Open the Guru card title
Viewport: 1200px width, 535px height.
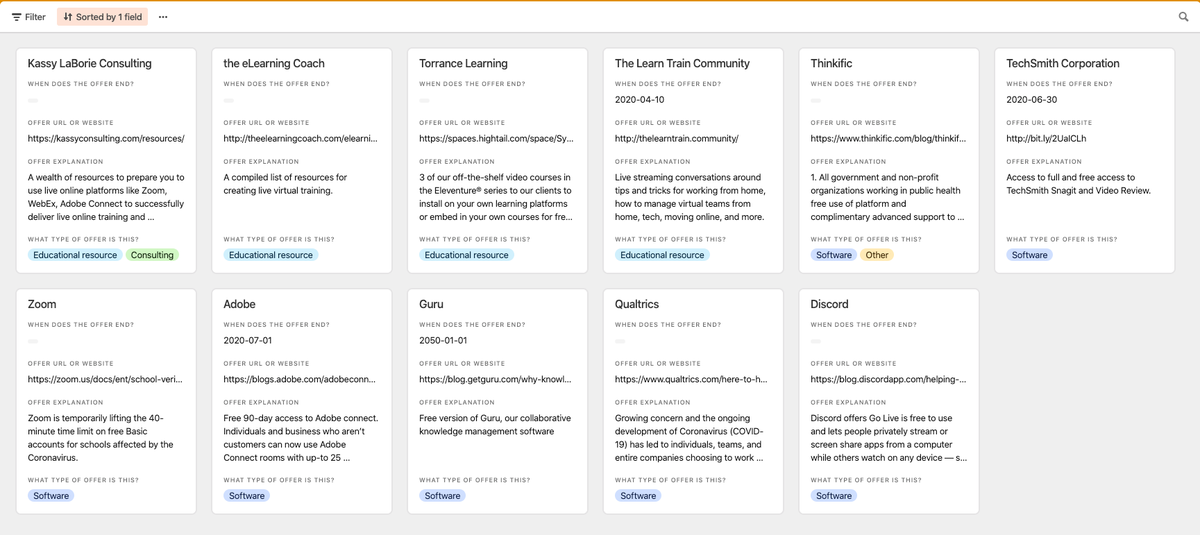pos(431,304)
